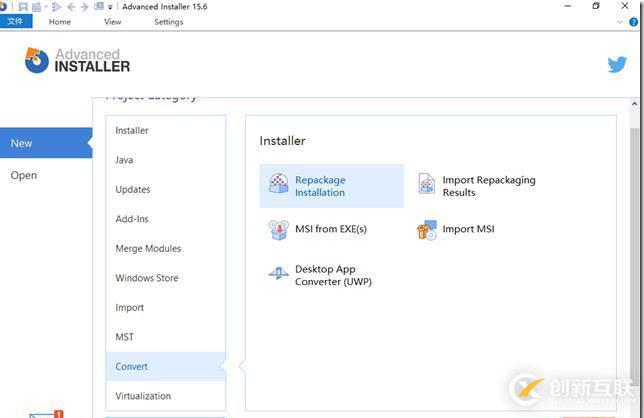Click the Import Repackaging Results icon

(x=426, y=183)
